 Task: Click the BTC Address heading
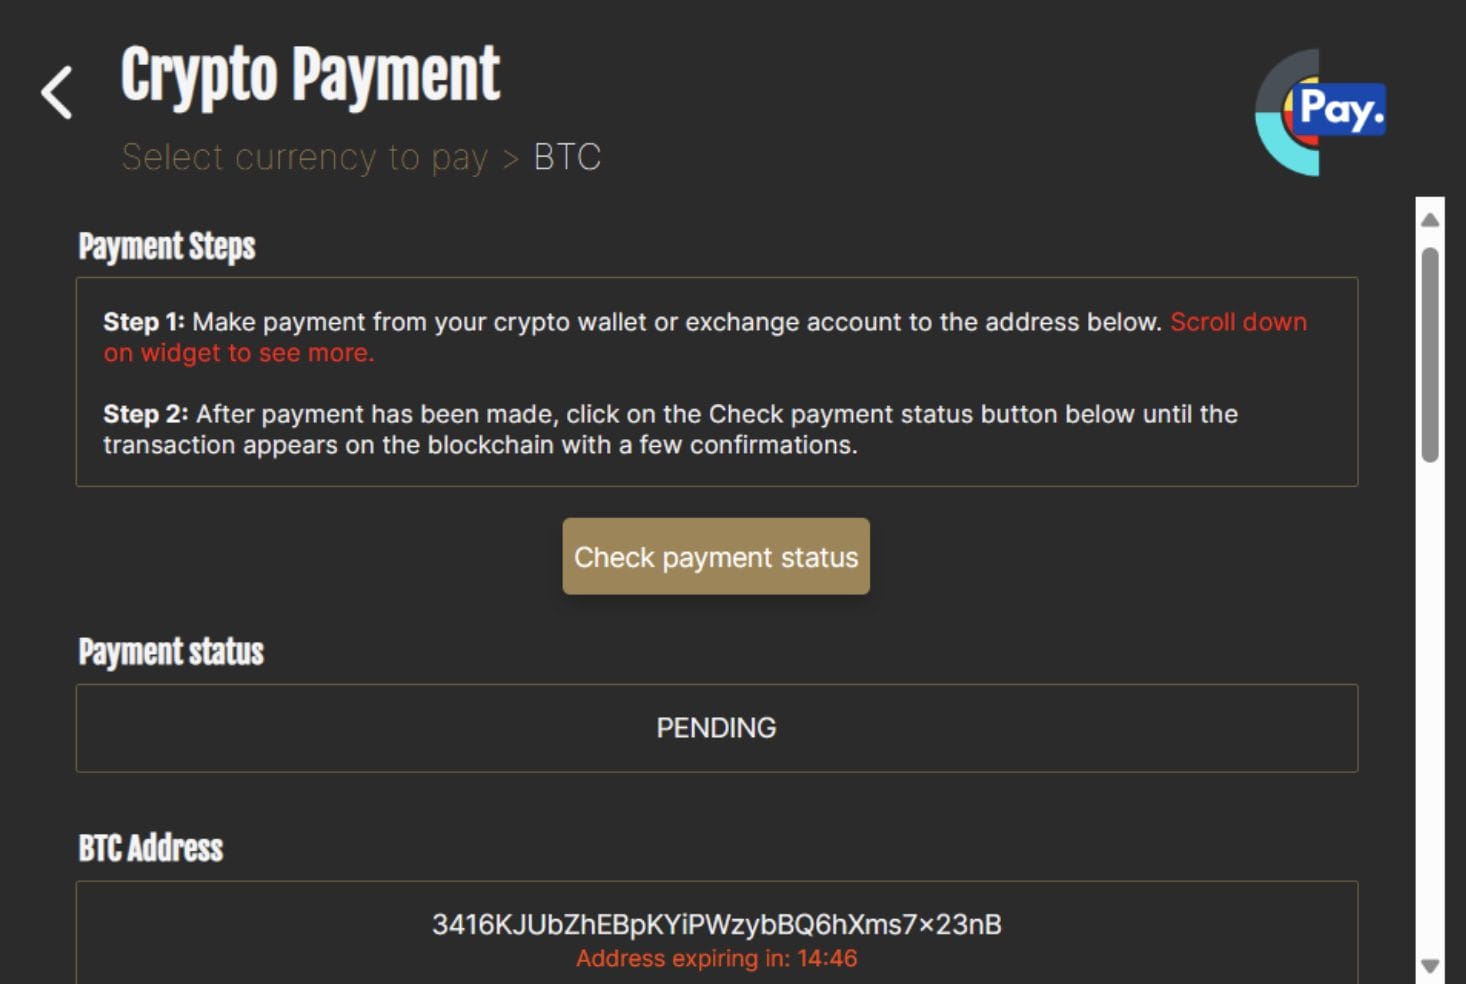[x=151, y=849]
